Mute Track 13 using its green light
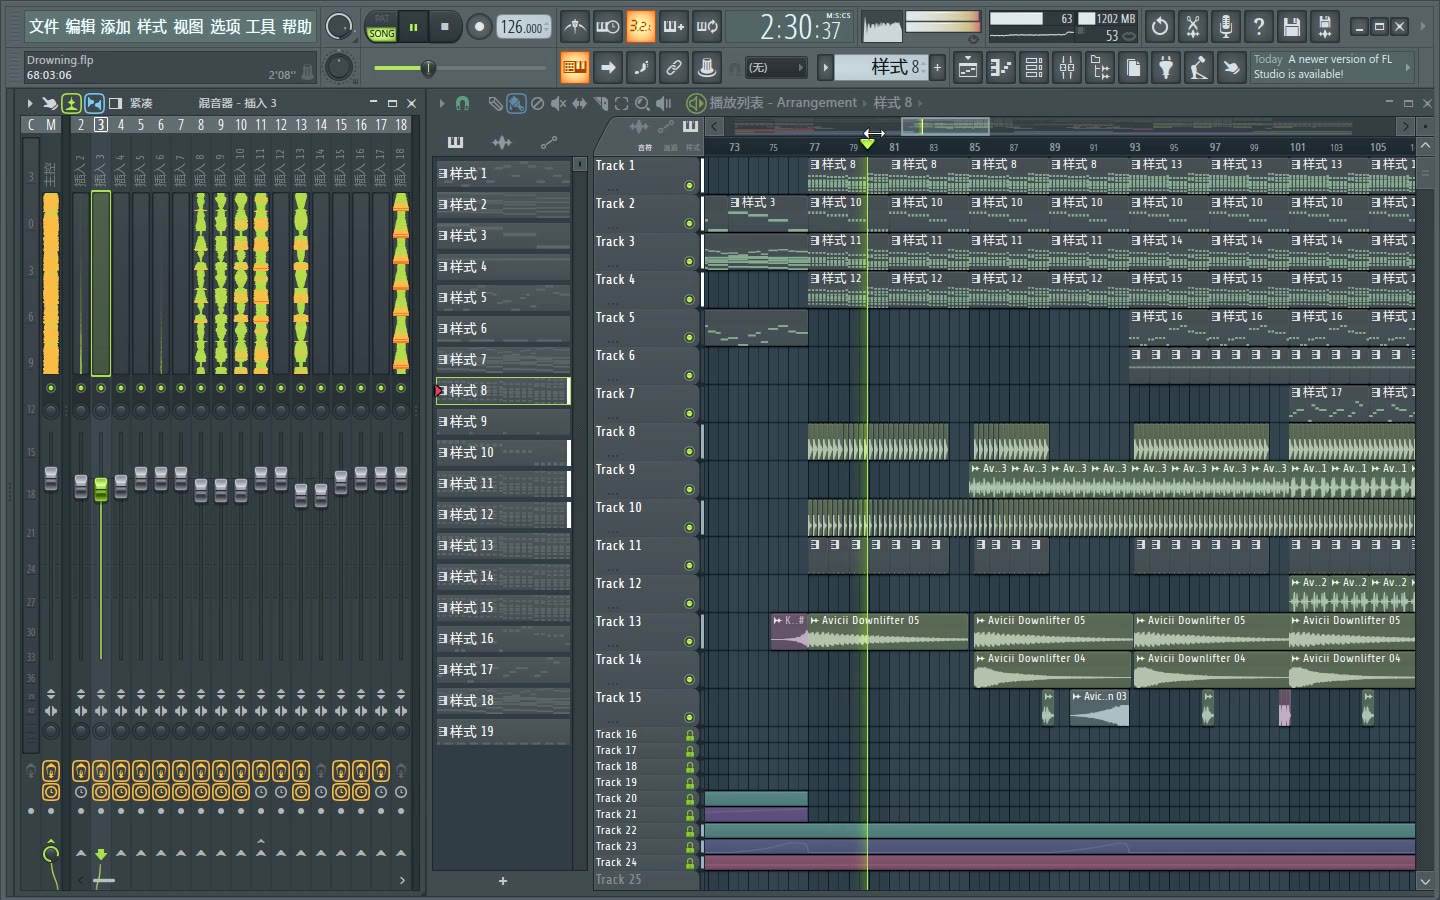Image resolution: width=1440 pixels, height=900 pixels. 689,642
